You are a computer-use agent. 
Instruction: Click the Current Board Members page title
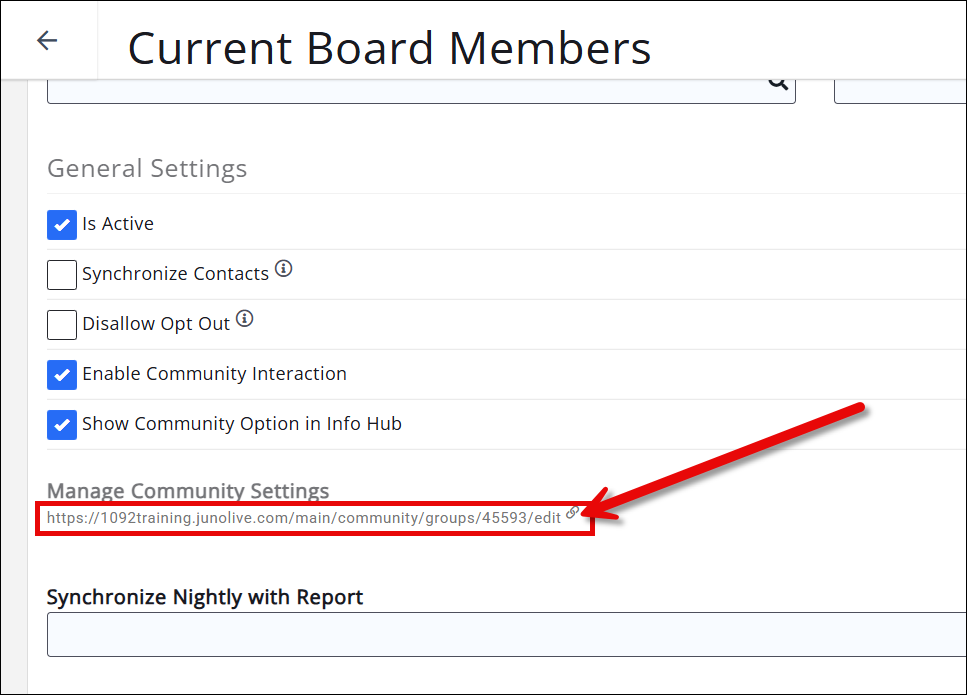pos(389,48)
